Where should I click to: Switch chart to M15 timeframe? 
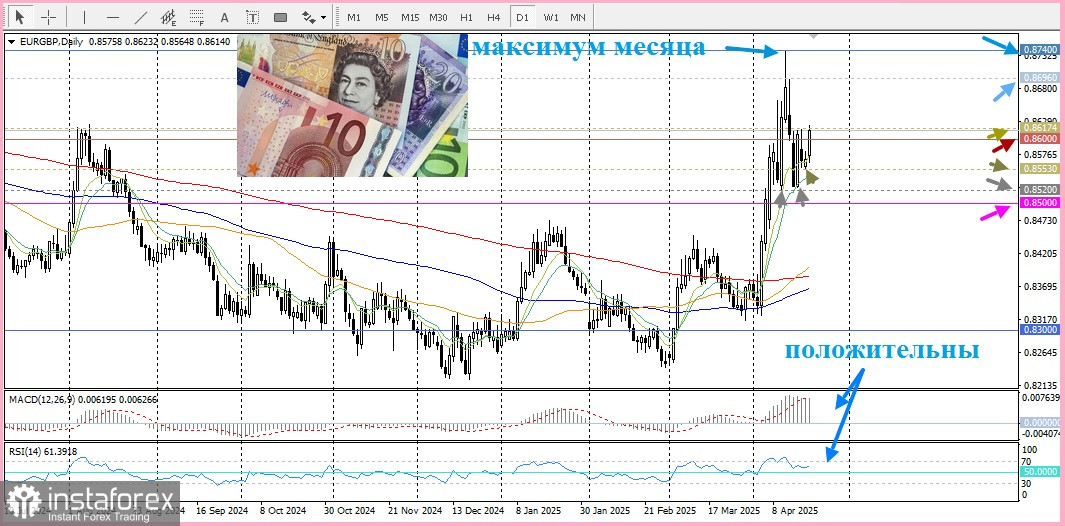tap(410, 17)
